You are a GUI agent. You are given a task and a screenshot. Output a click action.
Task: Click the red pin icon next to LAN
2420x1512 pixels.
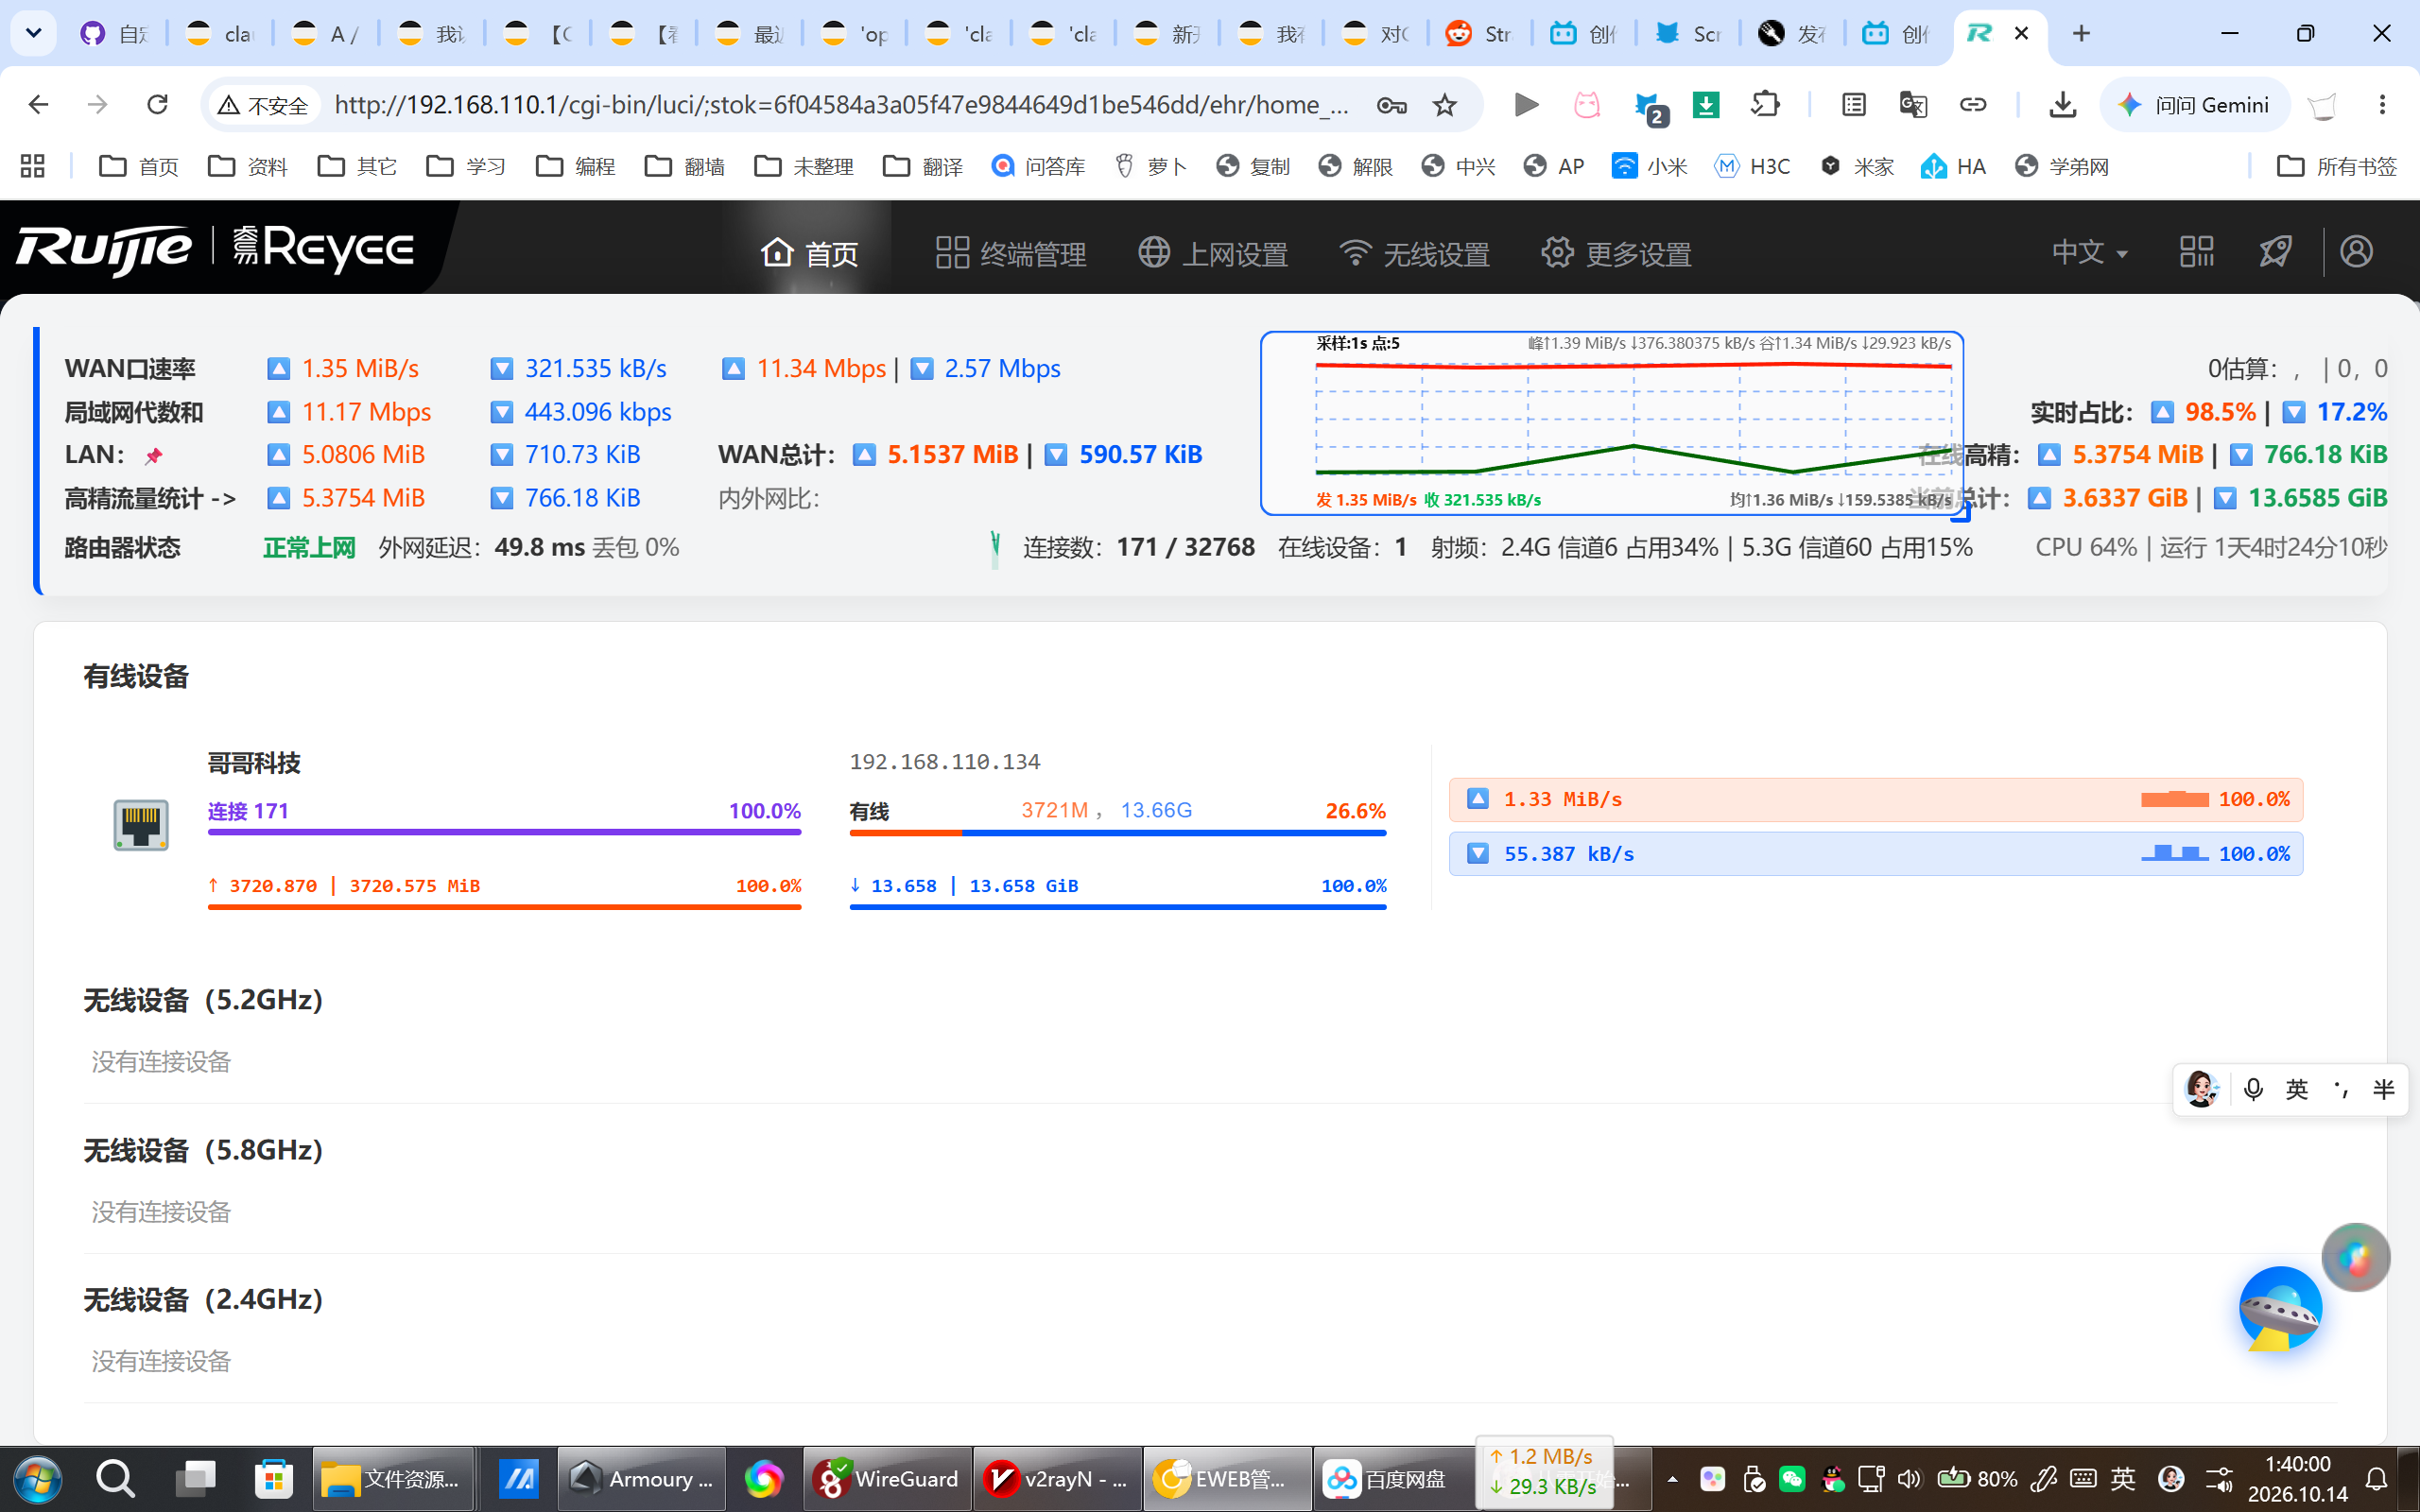point(153,456)
